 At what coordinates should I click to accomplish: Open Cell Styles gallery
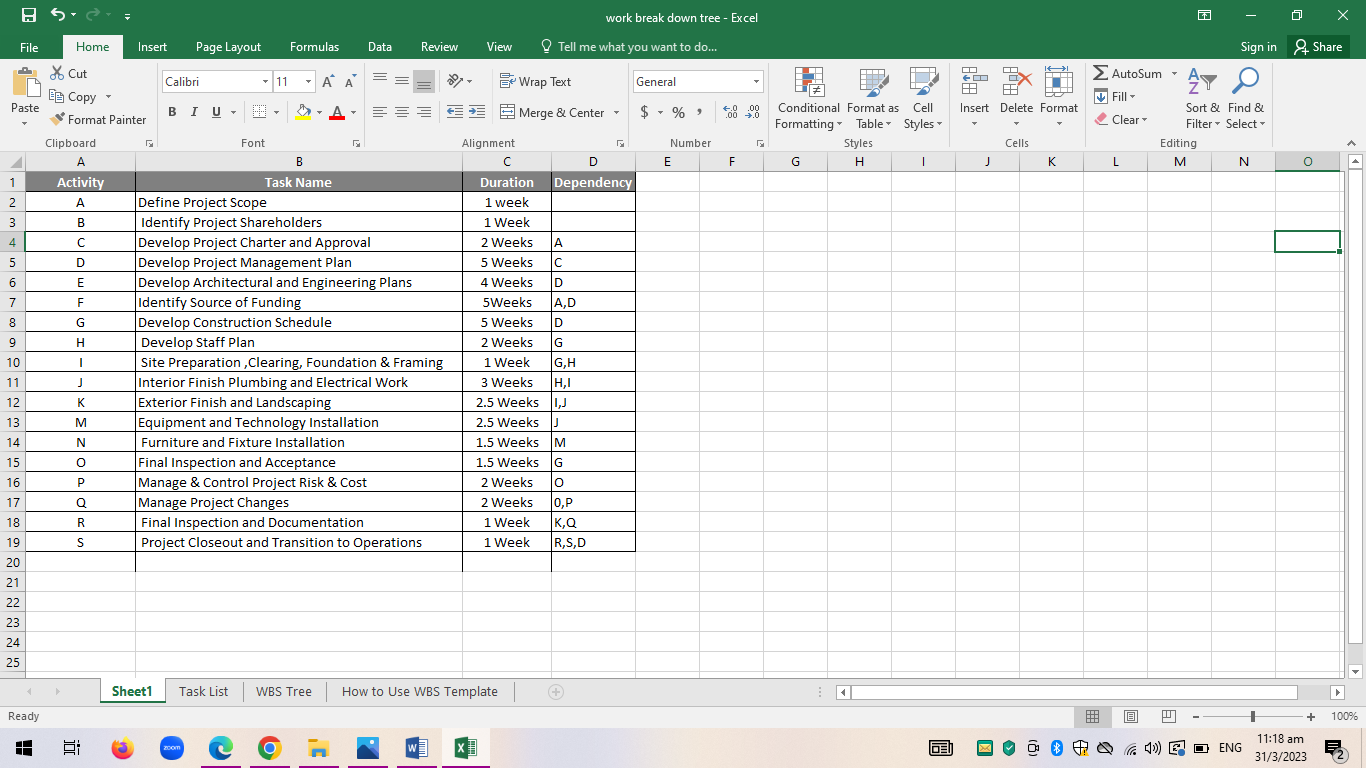[x=923, y=99]
